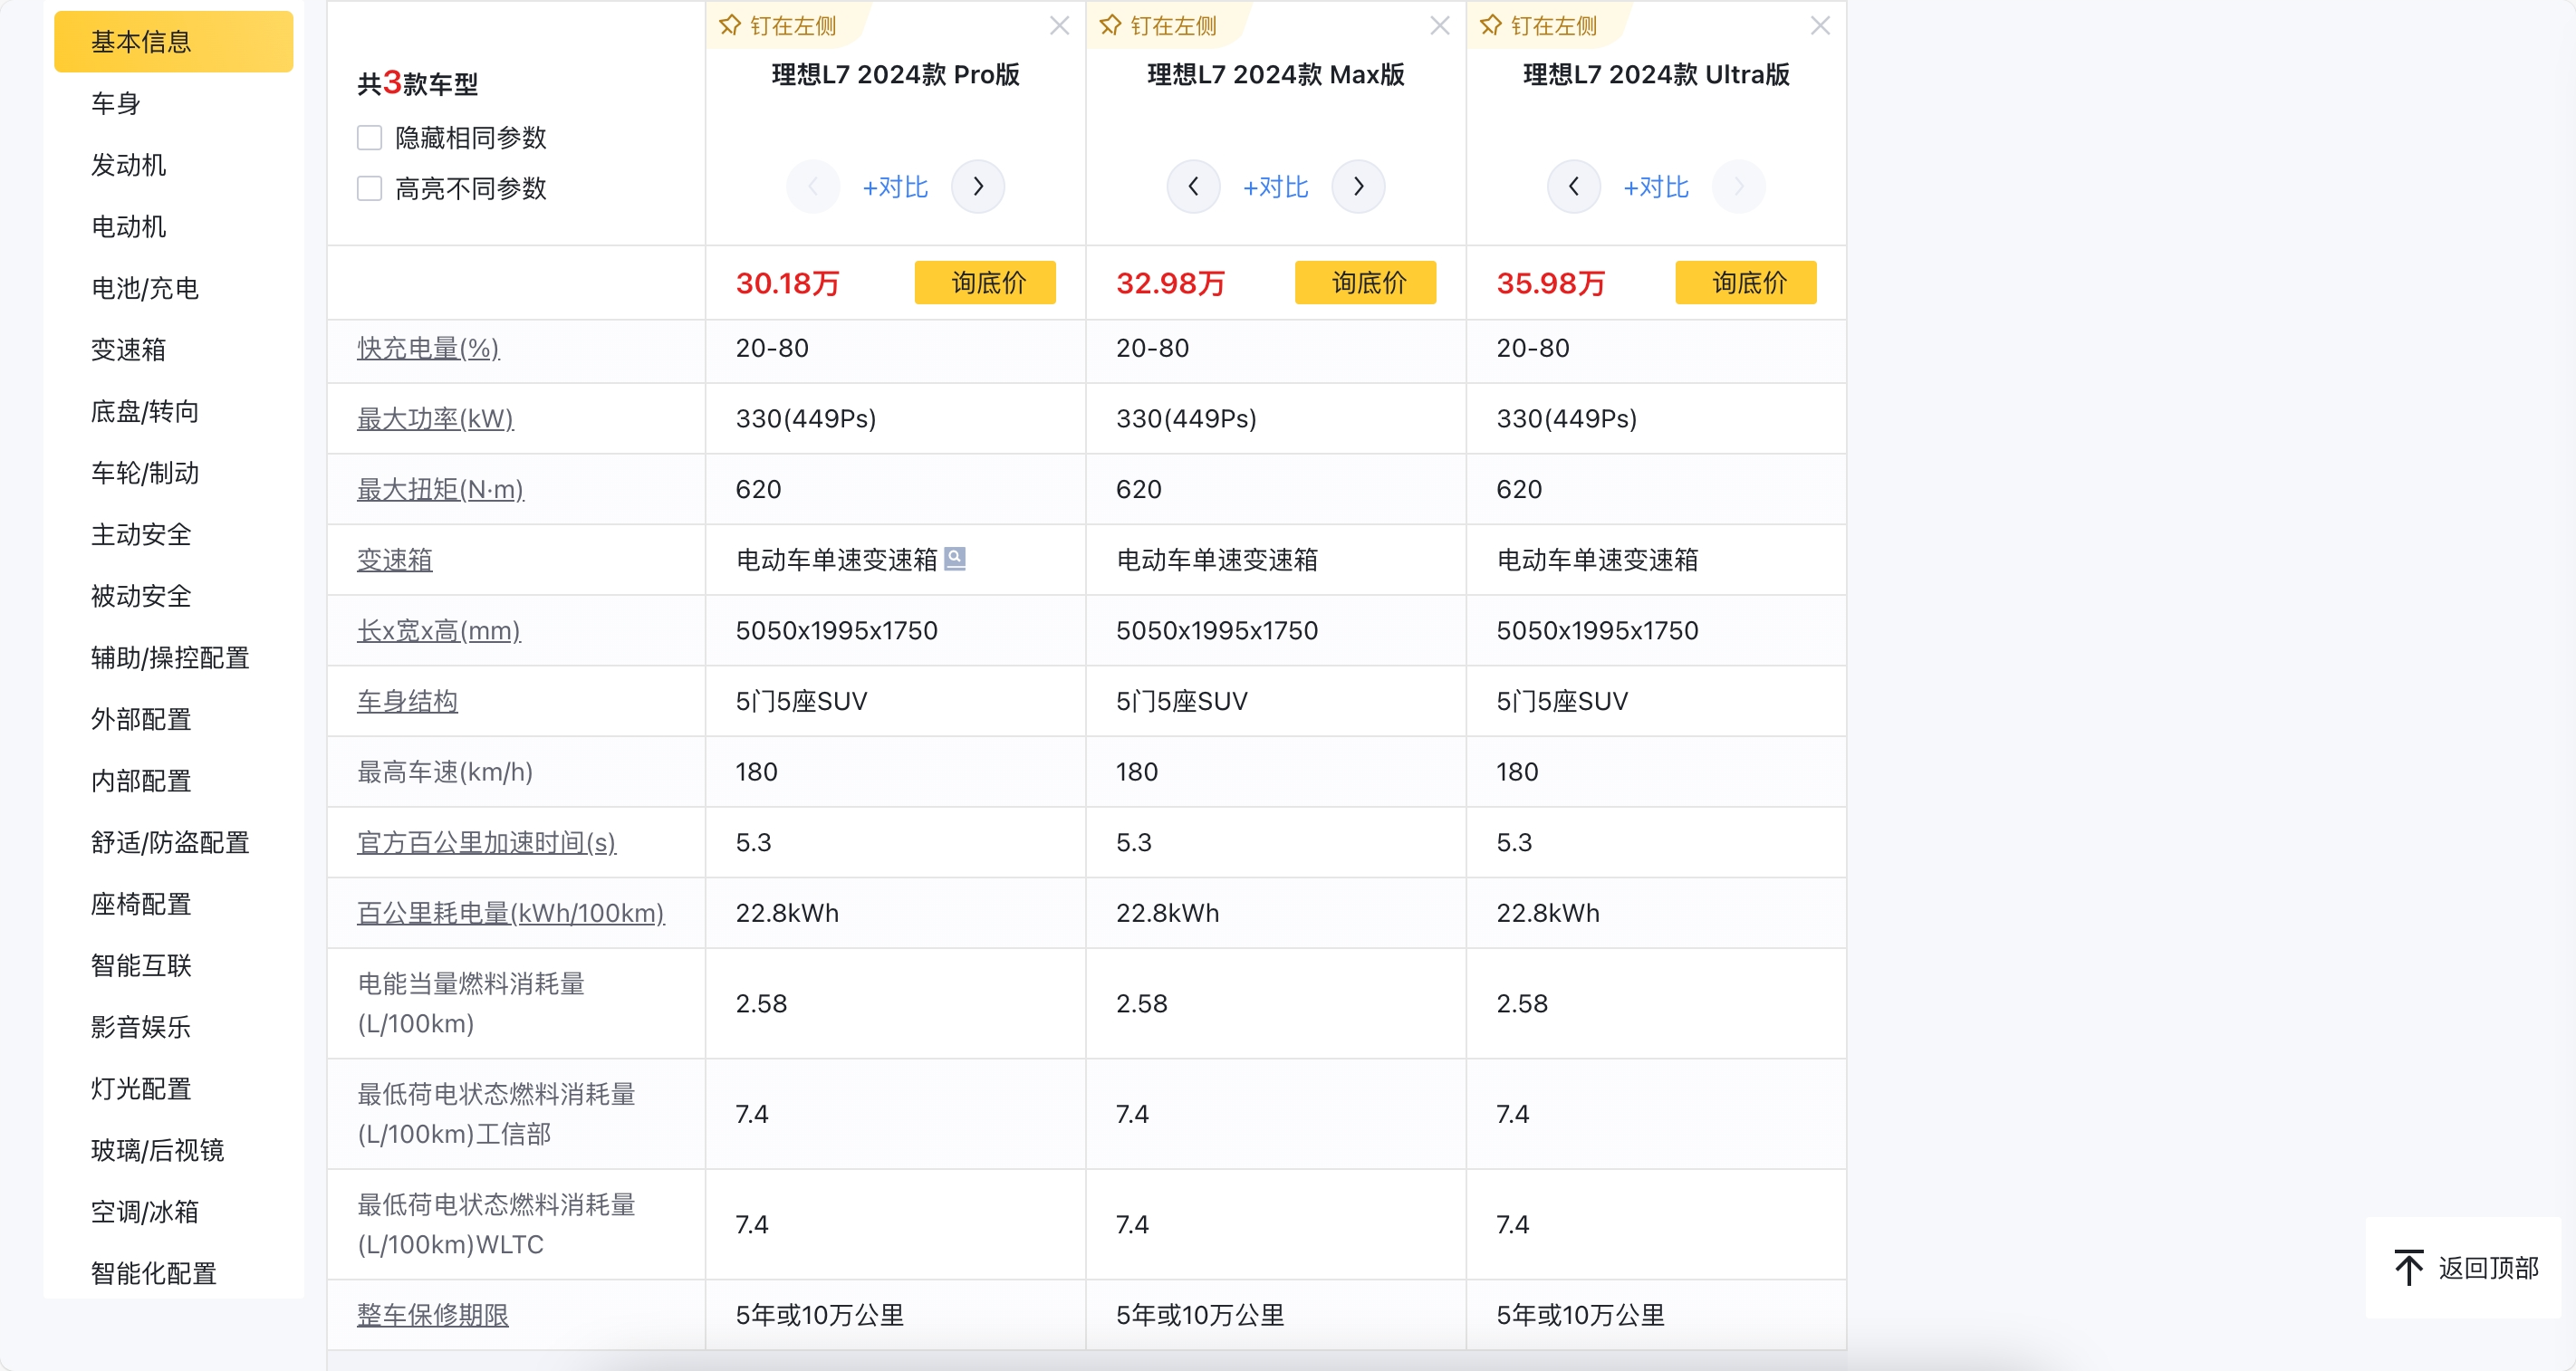Jump to 发动机 section
Screen dimensions: 2576x1371
[x=128, y=165]
